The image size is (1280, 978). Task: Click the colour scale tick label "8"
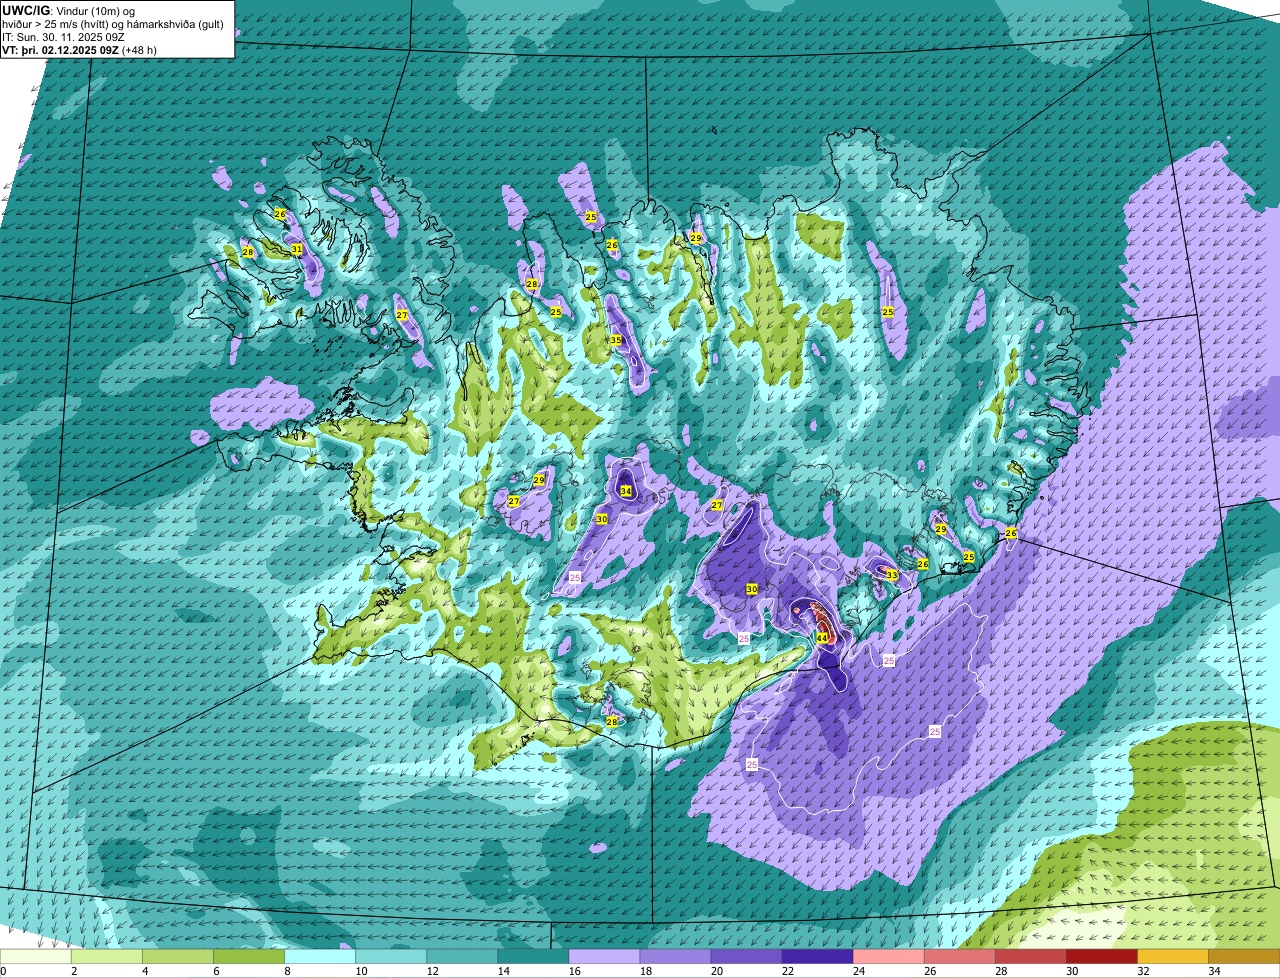(287, 971)
